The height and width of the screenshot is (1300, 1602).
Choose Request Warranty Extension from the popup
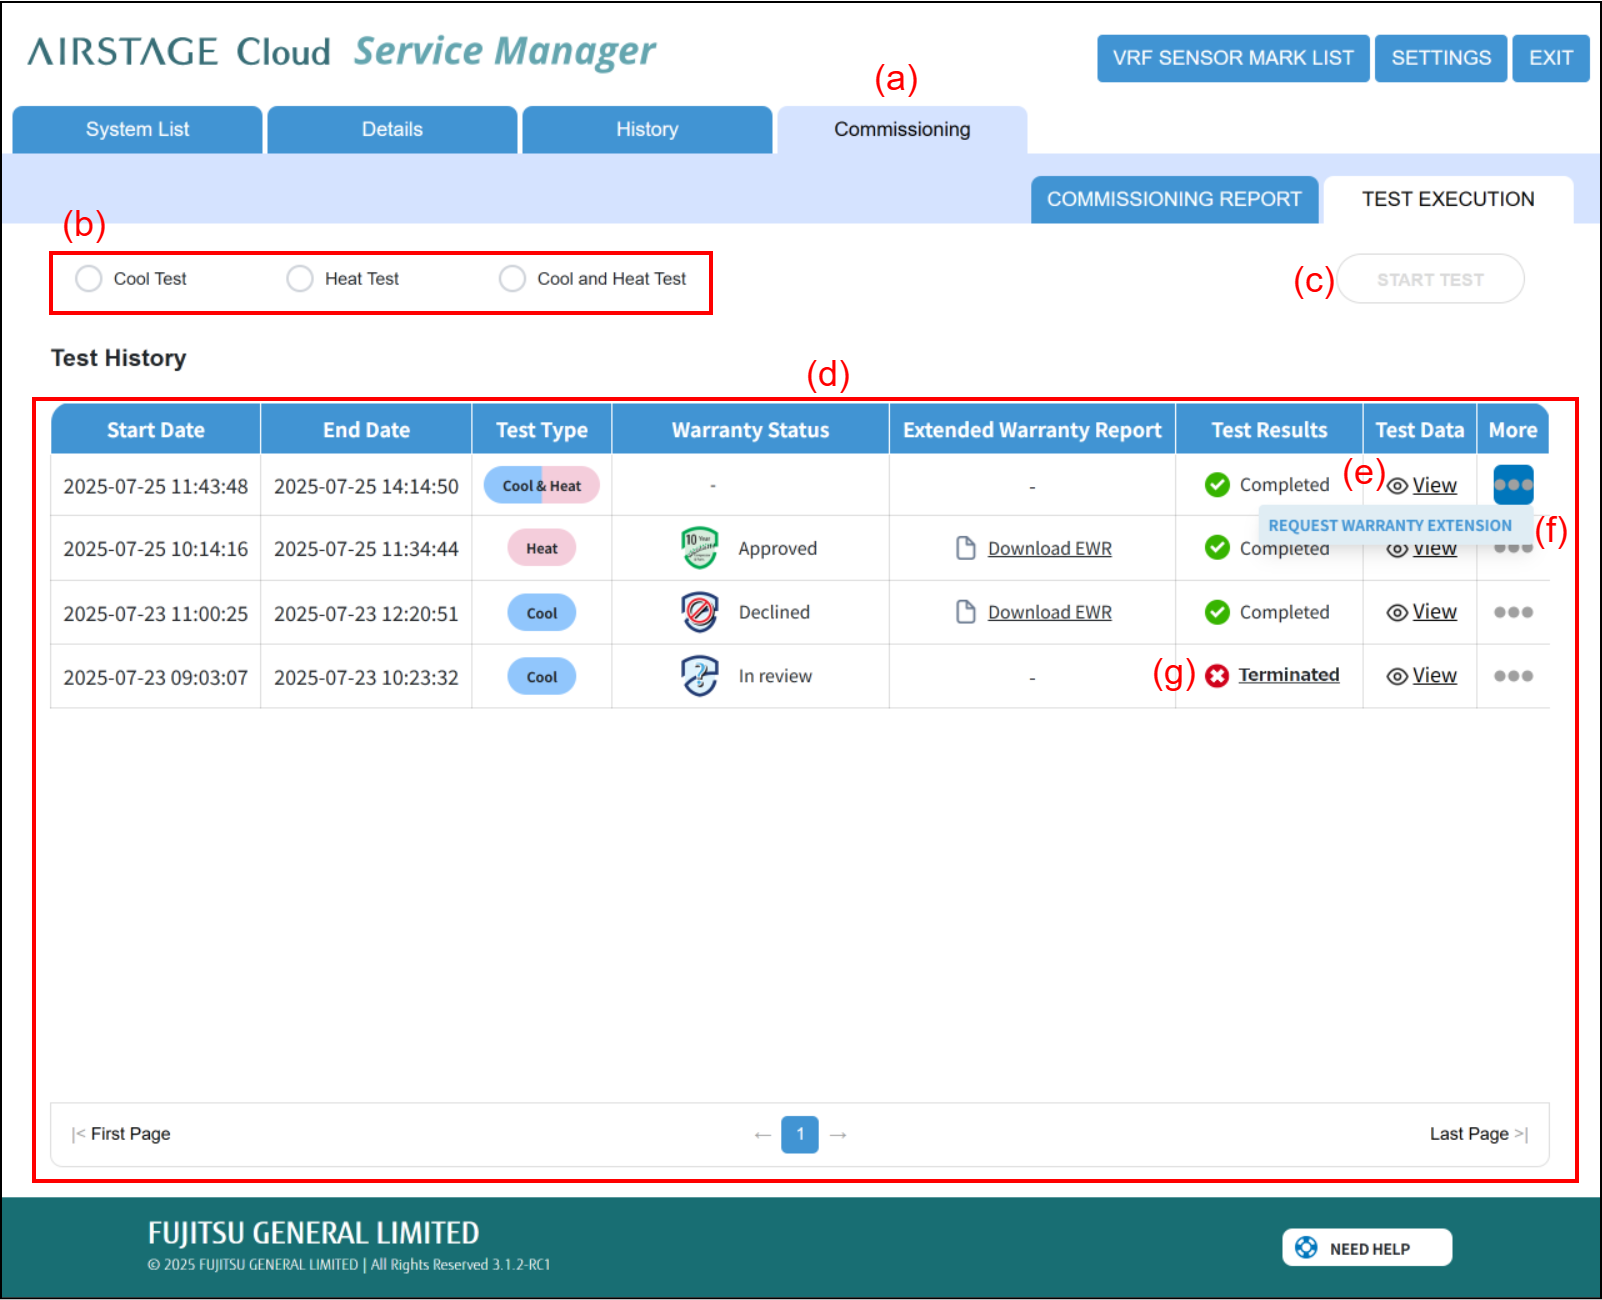point(1390,525)
